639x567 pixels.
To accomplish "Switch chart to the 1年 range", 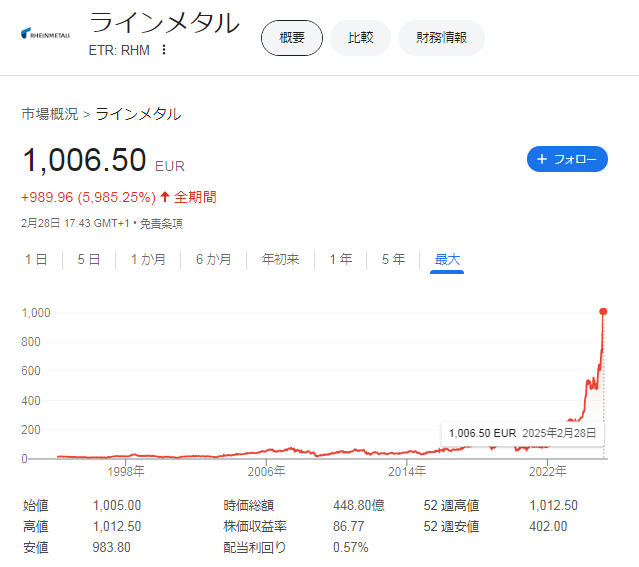I will pyautogui.click(x=341, y=259).
